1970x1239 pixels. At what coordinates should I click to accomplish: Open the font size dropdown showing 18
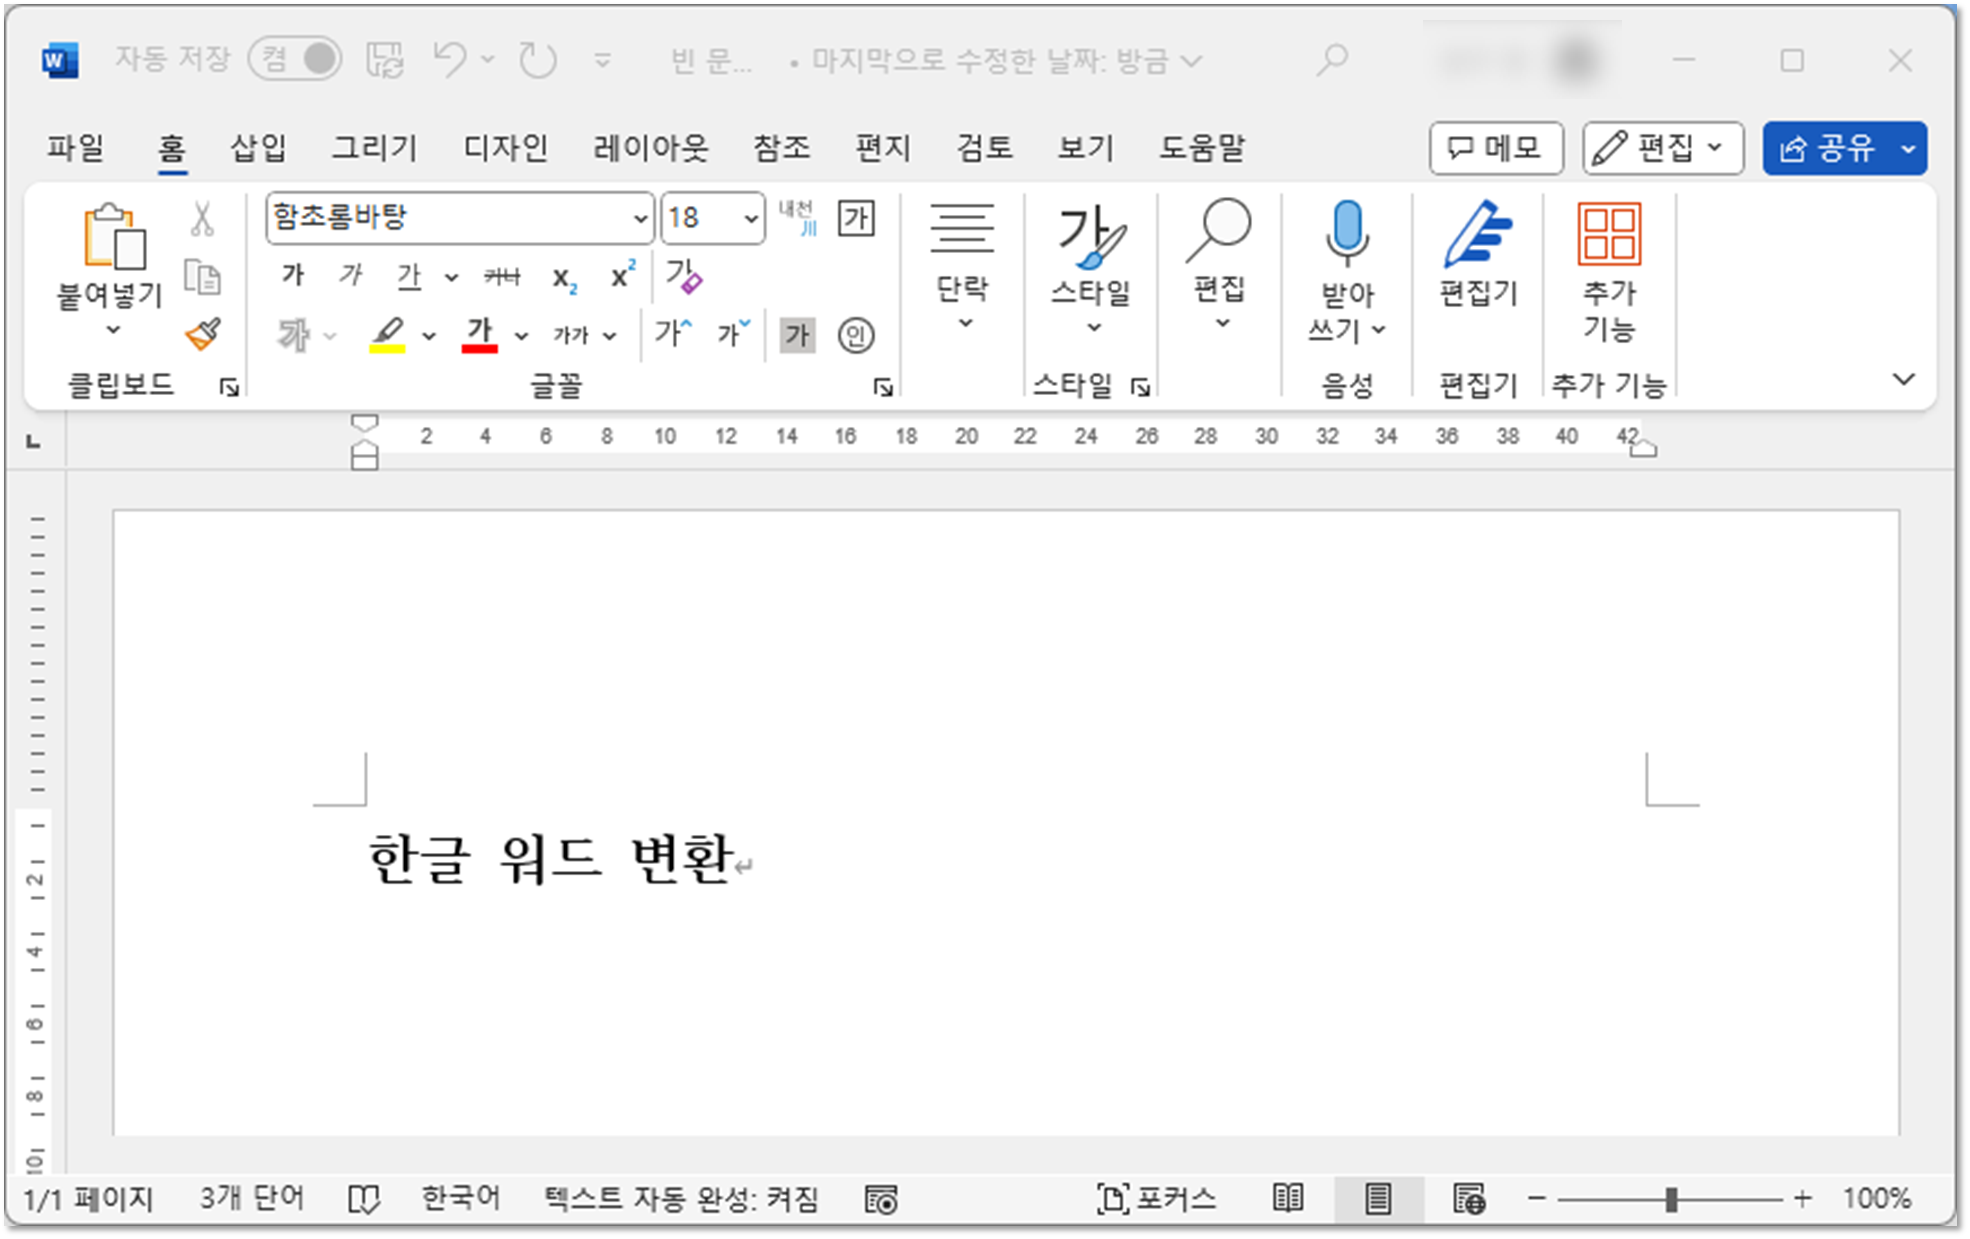tap(750, 218)
